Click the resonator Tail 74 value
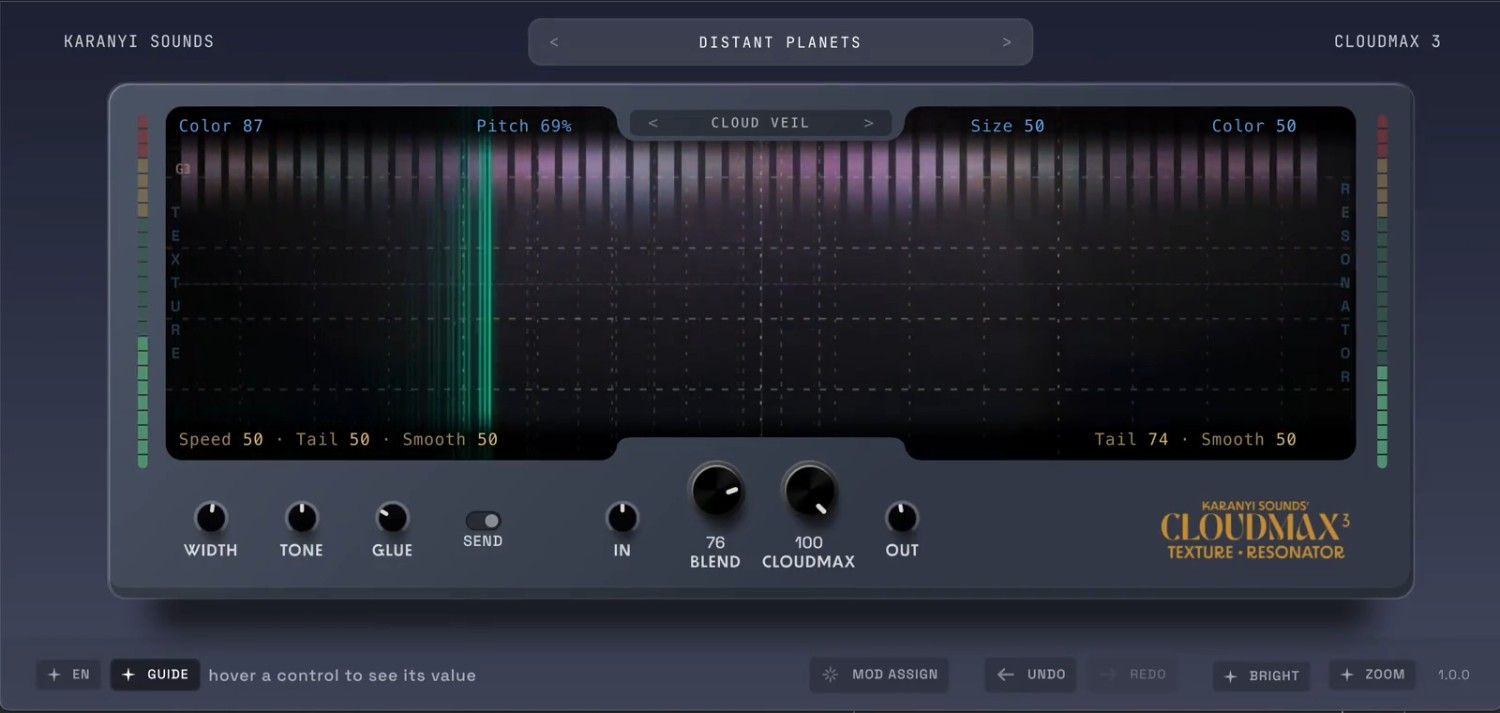1500x713 pixels. tap(1131, 440)
